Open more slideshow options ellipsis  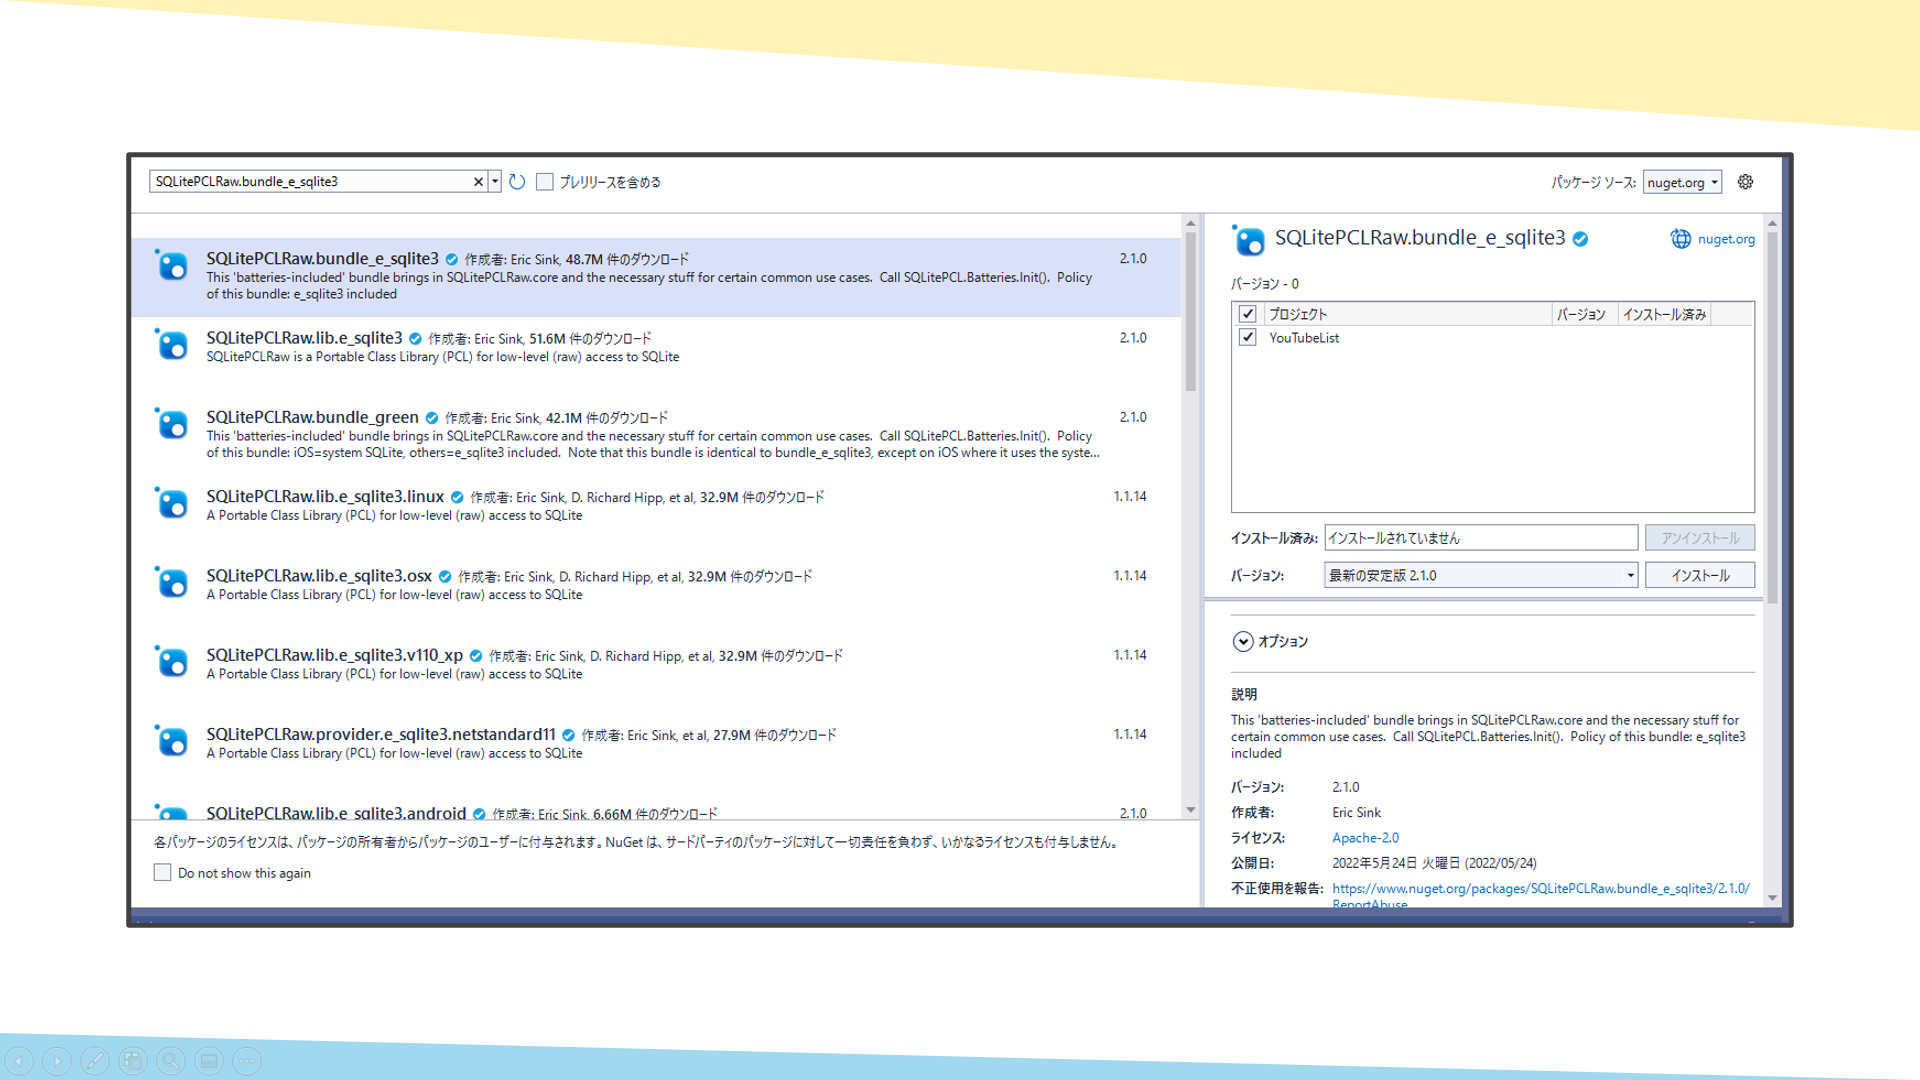point(247,1060)
